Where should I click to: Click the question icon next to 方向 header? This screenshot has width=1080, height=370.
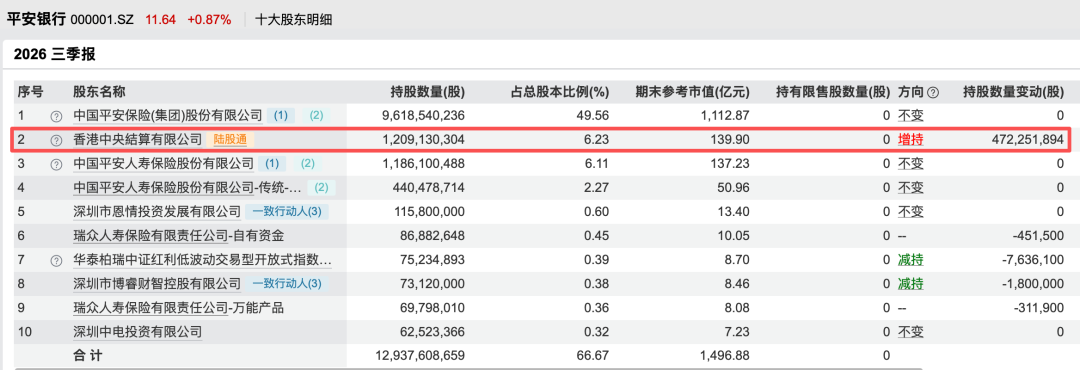(x=933, y=92)
